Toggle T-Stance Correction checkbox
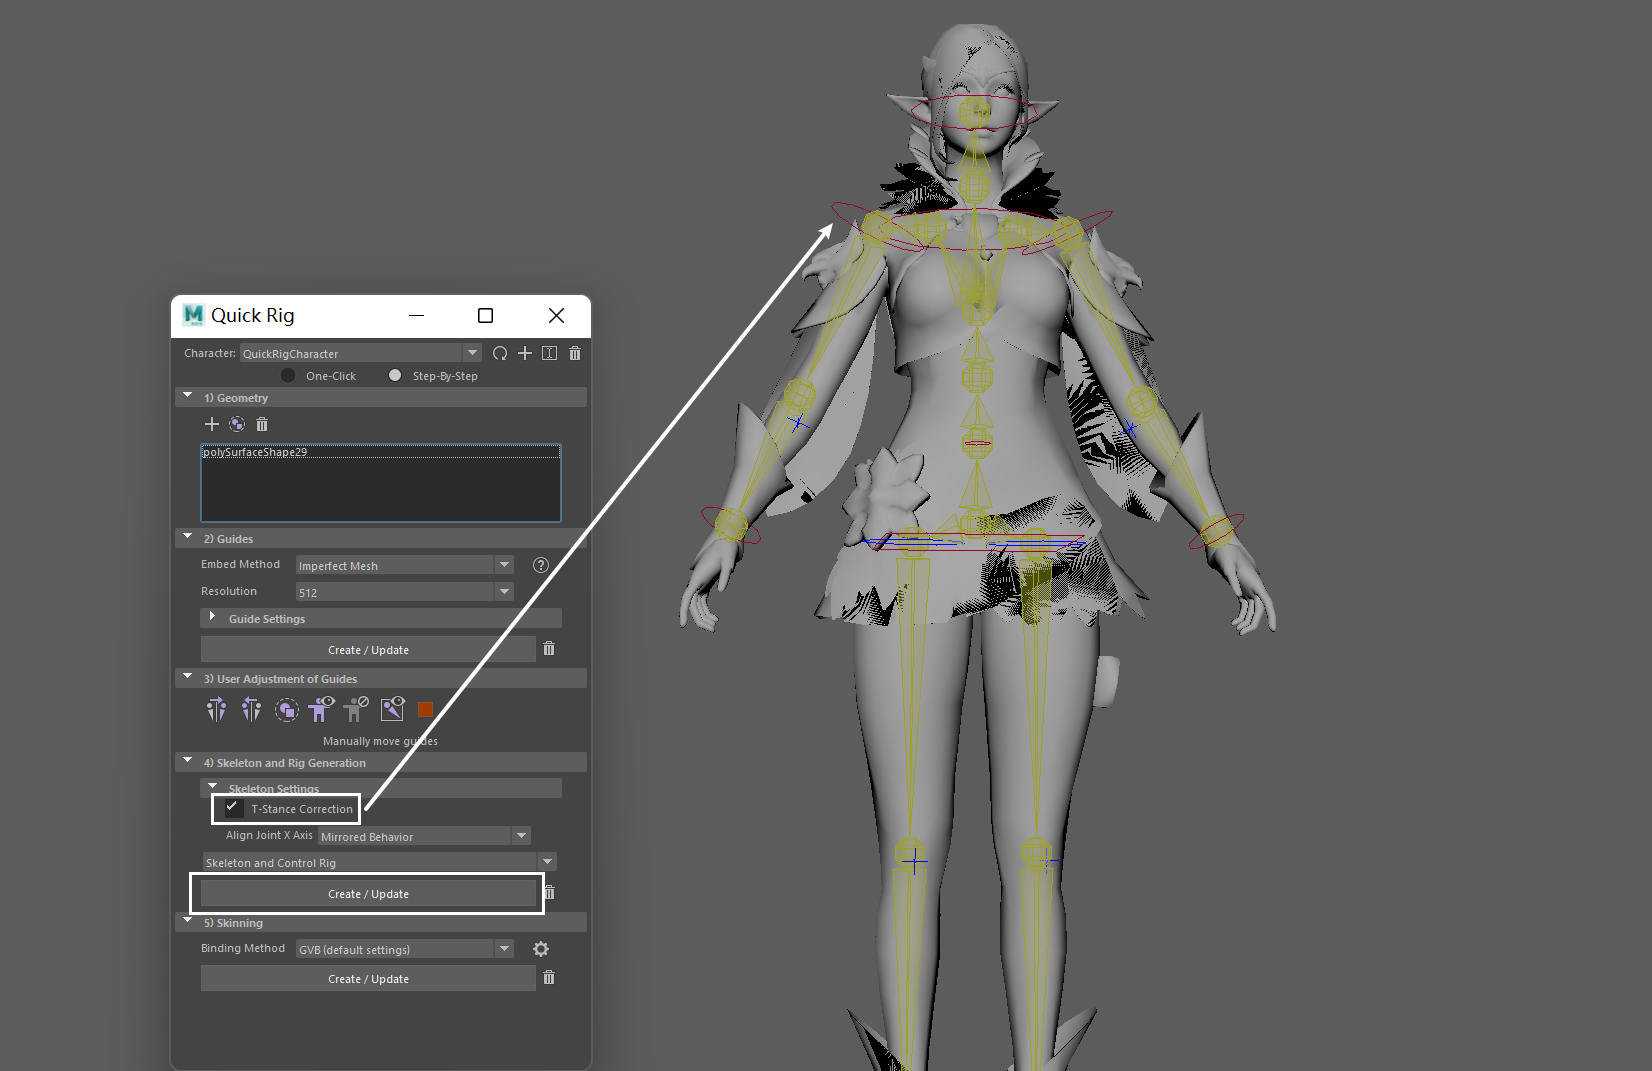 [x=233, y=807]
